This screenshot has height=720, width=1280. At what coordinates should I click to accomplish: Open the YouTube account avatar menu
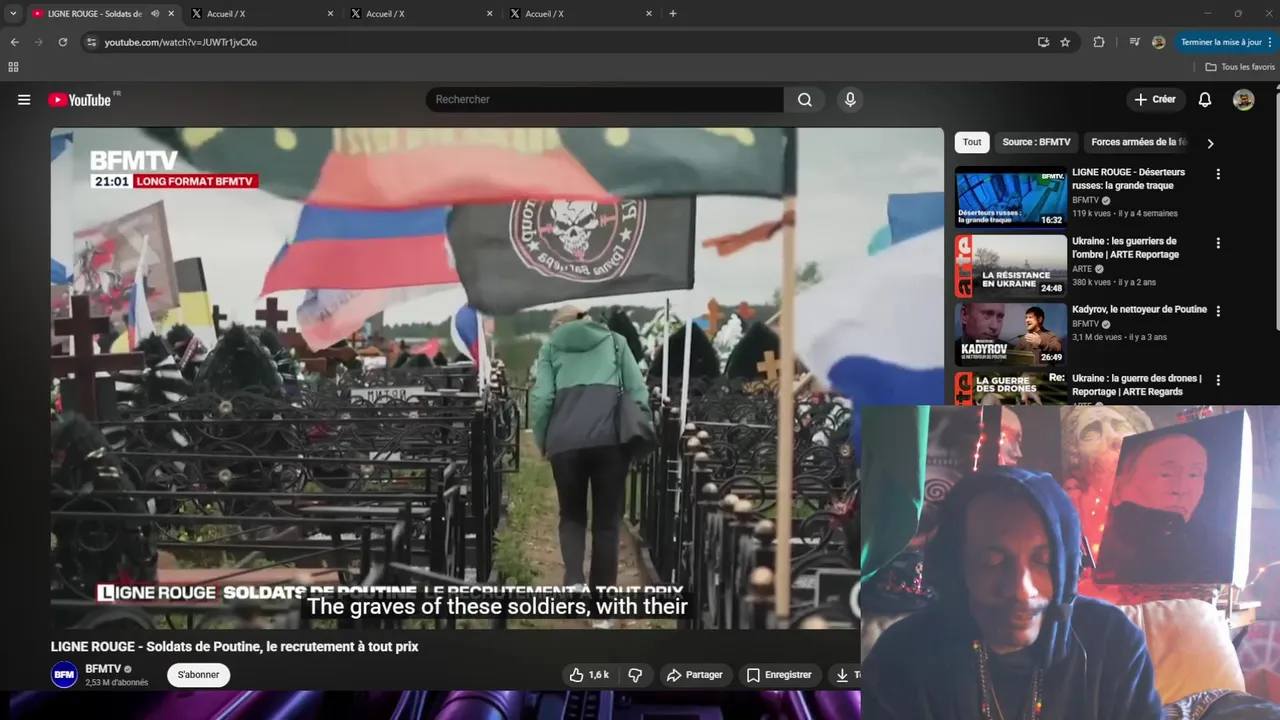1243,100
